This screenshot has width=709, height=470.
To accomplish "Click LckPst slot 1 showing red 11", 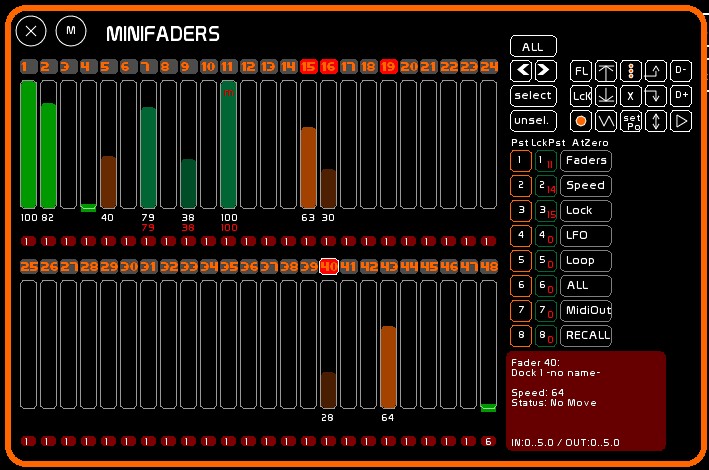I will click(x=546, y=161).
